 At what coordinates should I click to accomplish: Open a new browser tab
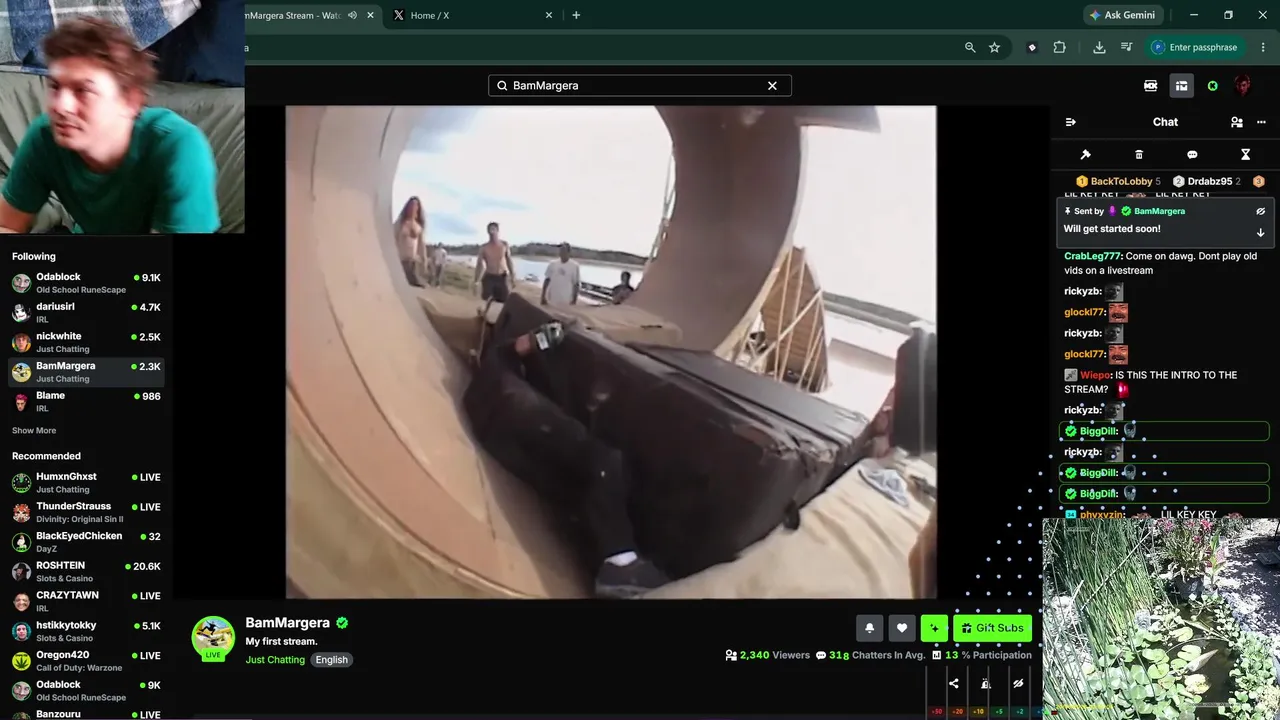pyautogui.click(x=576, y=16)
